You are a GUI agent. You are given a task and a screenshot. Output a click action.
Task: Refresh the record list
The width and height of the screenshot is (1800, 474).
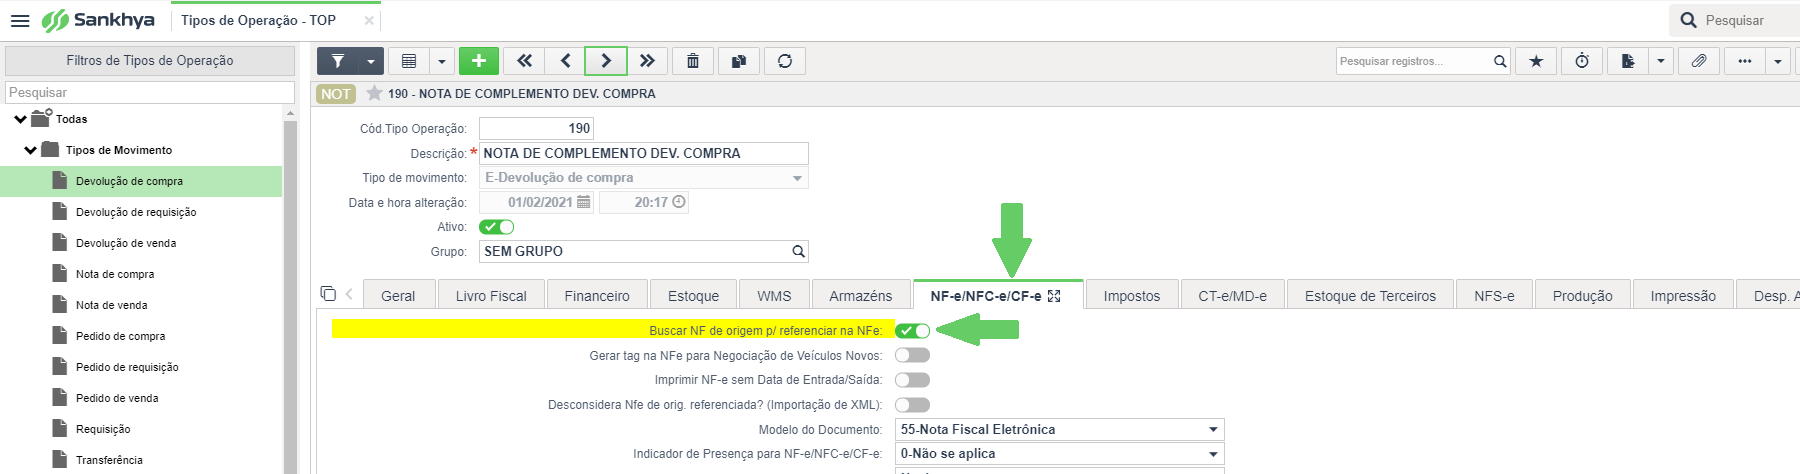coord(785,61)
